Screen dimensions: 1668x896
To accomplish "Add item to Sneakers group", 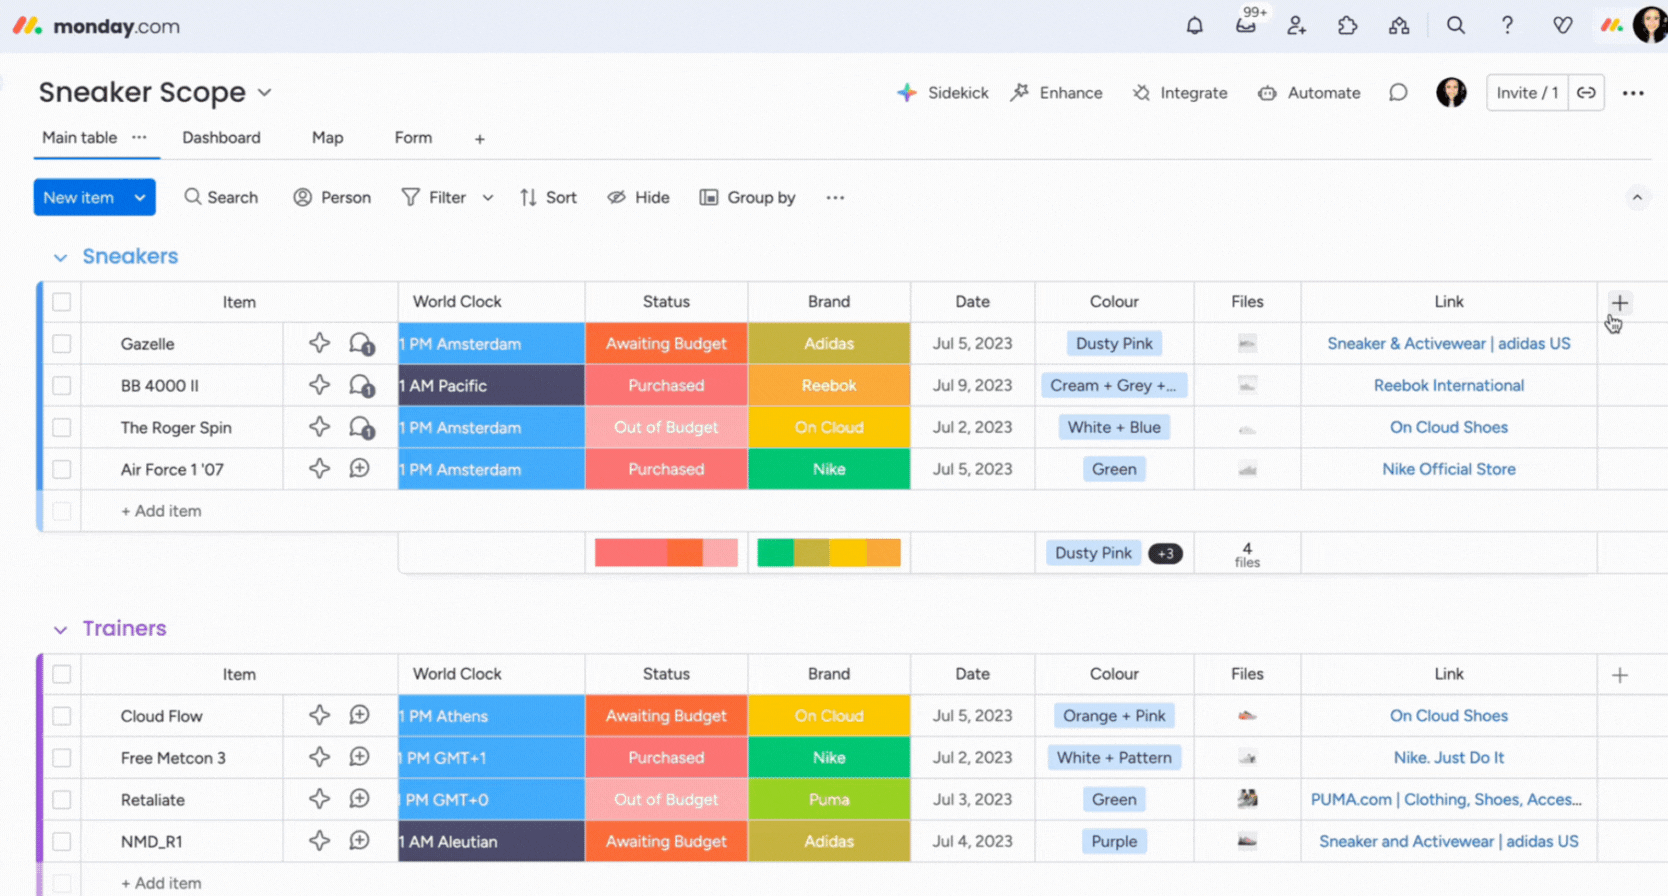I will click(161, 511).
